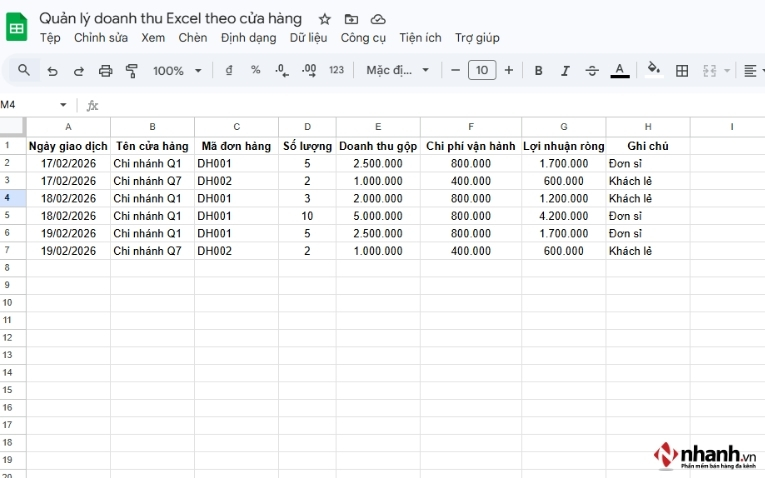Decrease font size with minus
This screenshot has height=478, width=765.
pyautogui.click(x=455, y=70)
